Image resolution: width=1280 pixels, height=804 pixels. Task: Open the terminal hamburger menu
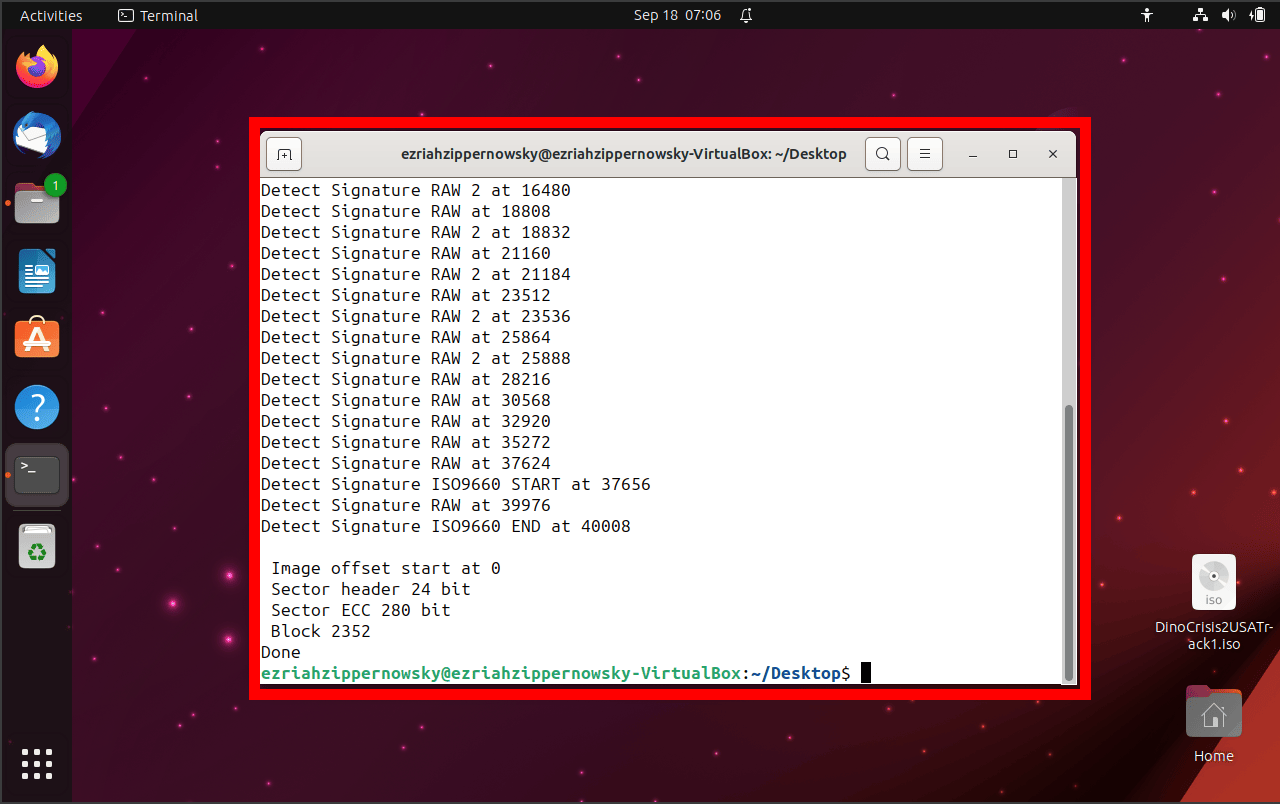924,154
